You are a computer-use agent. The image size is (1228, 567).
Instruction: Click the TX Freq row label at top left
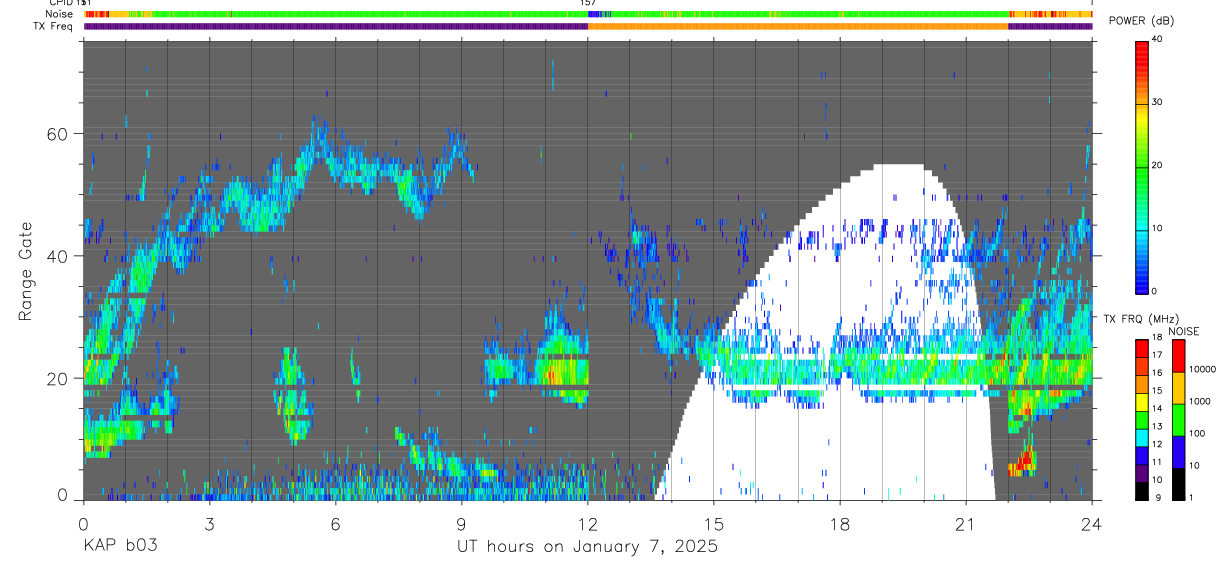pyautogui.click(x=52, y=26)
